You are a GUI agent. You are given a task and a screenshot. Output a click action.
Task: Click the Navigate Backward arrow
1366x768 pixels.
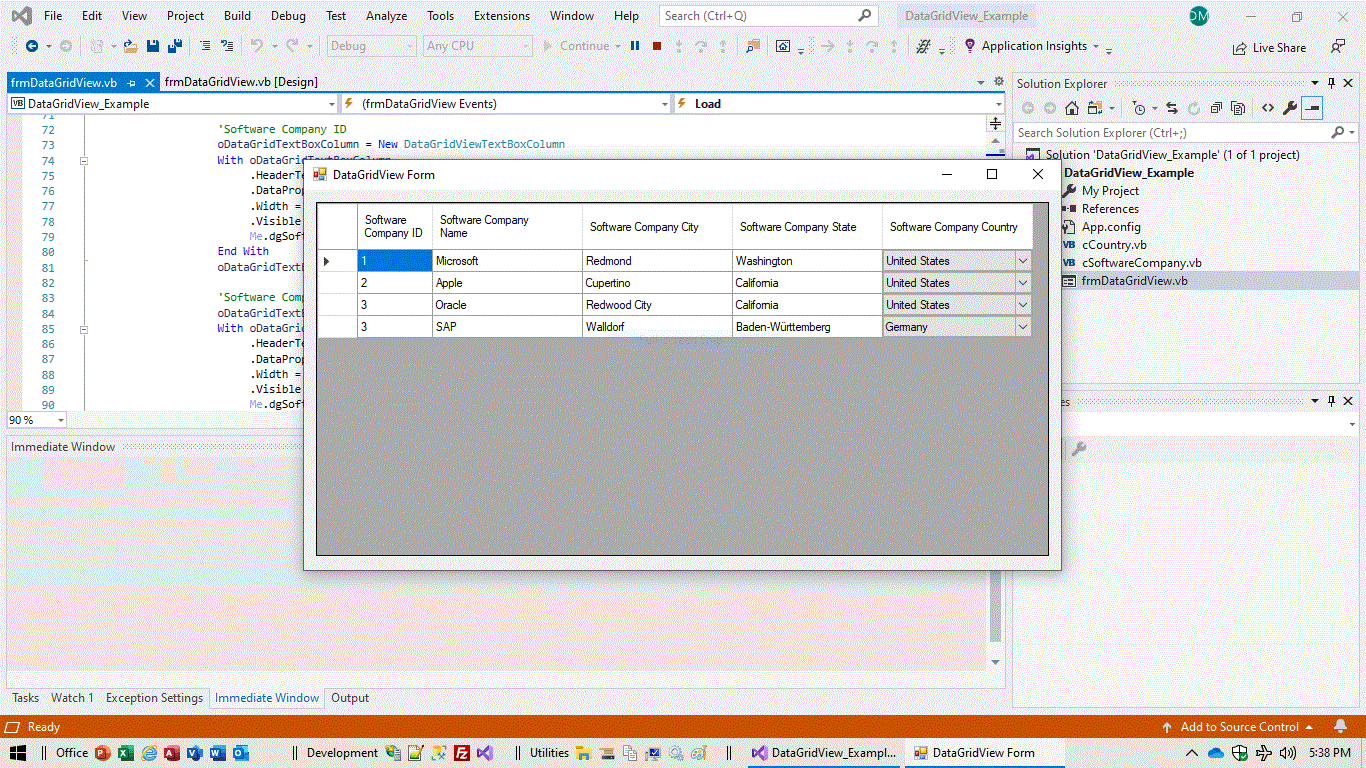pos(33,46)
